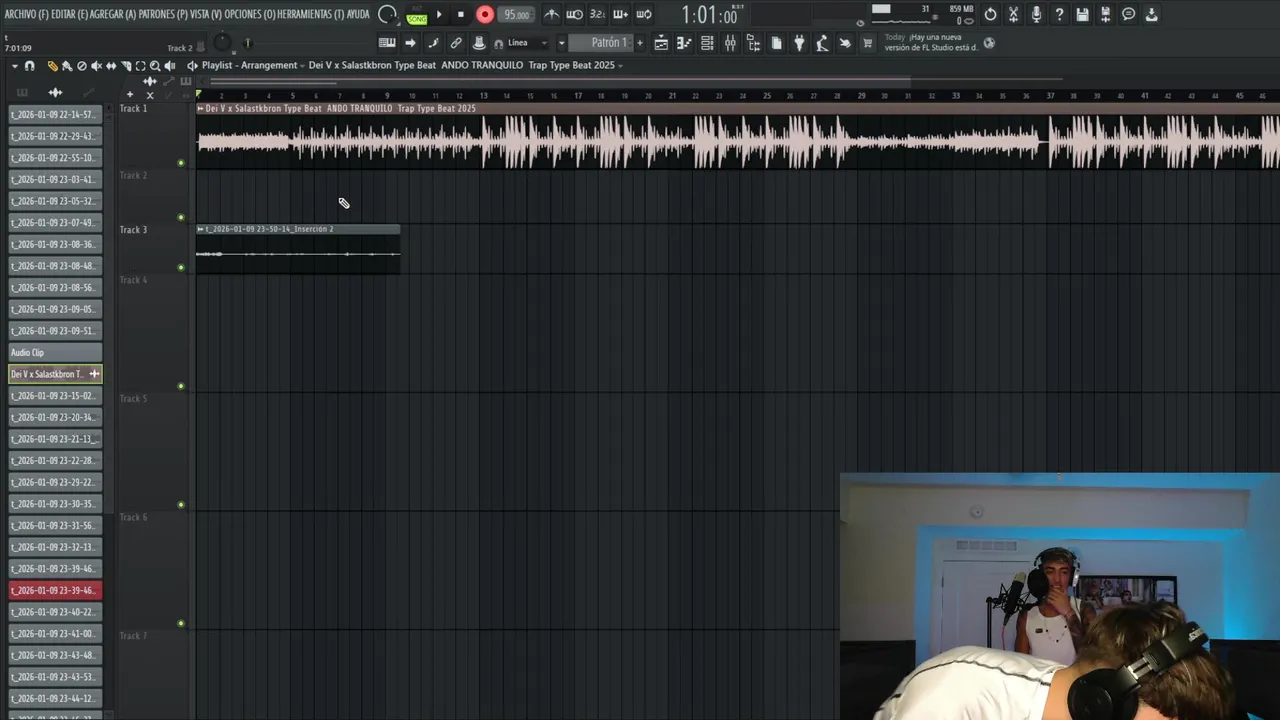Open the AYUDA menu
The height and width of the screenshot is (720, 1280).
[x=358, y=14]
